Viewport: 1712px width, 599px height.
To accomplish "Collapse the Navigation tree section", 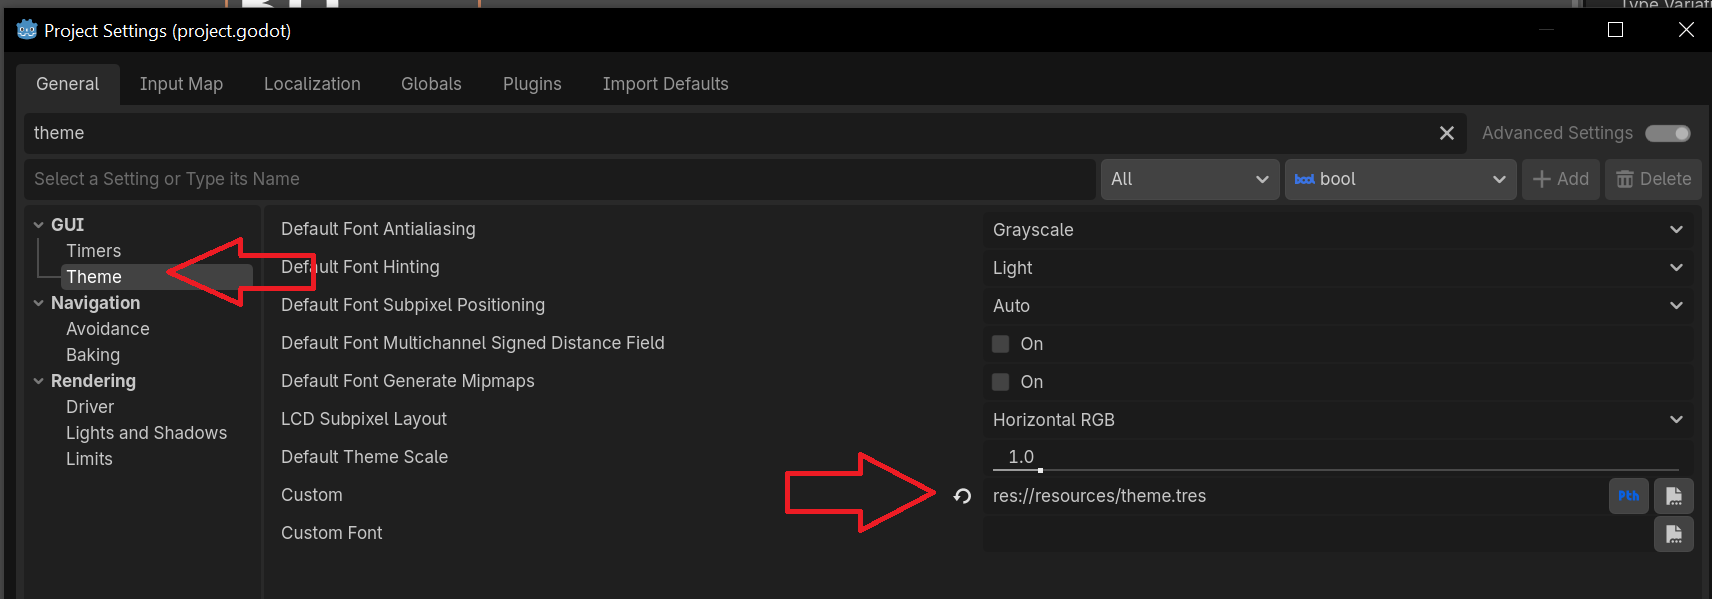I will click(x=39, y=303).
